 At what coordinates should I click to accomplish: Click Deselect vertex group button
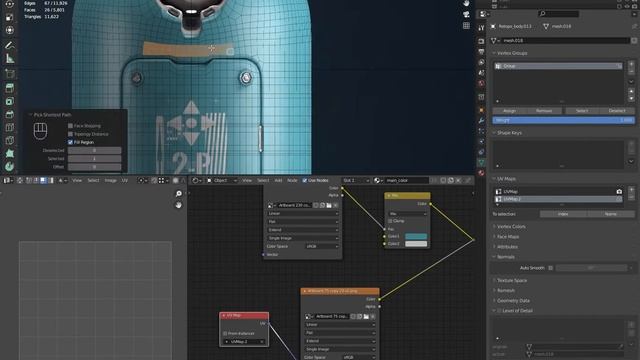coord(617,111)
